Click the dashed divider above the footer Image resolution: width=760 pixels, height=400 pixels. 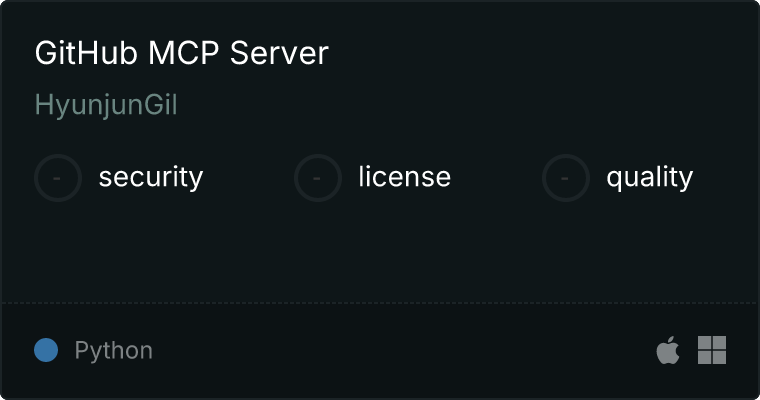tap(380, 303)
